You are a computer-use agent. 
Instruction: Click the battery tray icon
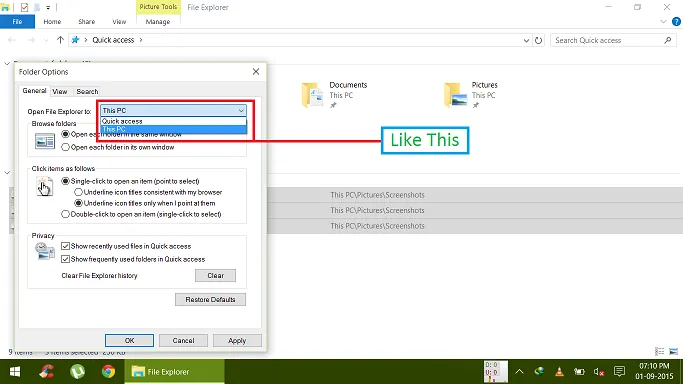579,371
